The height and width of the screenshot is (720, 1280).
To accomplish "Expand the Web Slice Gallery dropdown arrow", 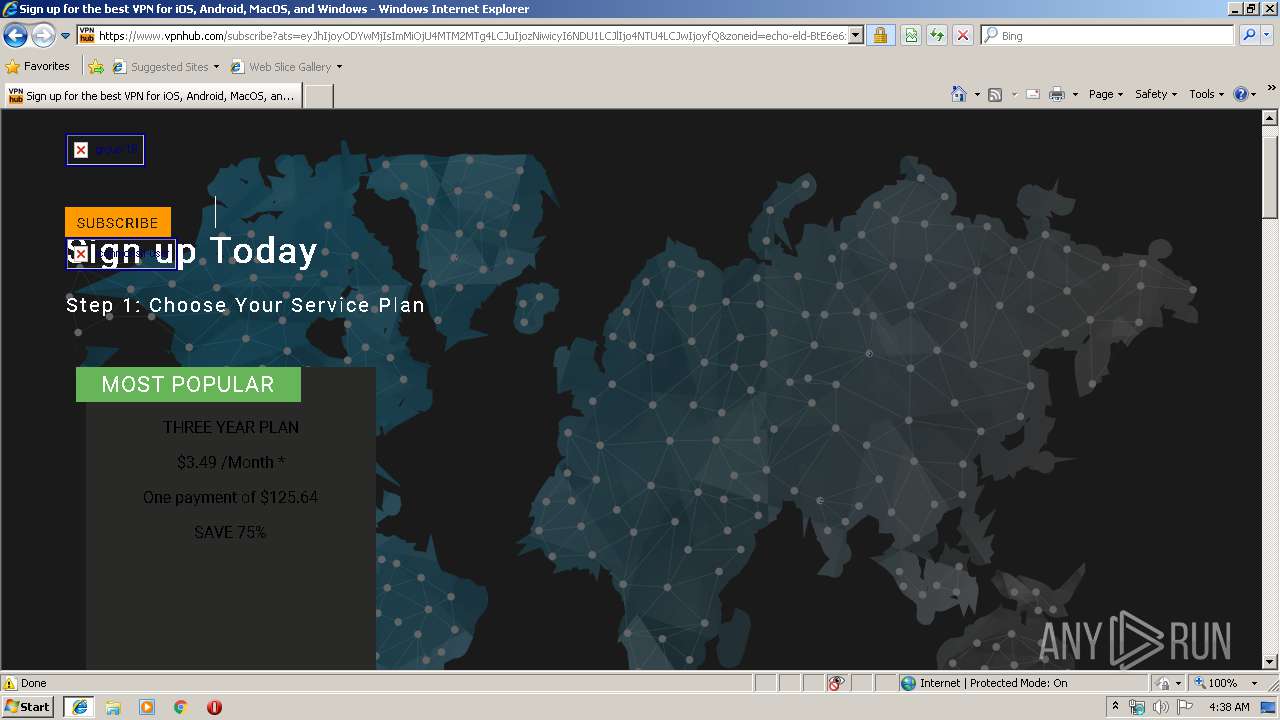I will pos(339,67).
